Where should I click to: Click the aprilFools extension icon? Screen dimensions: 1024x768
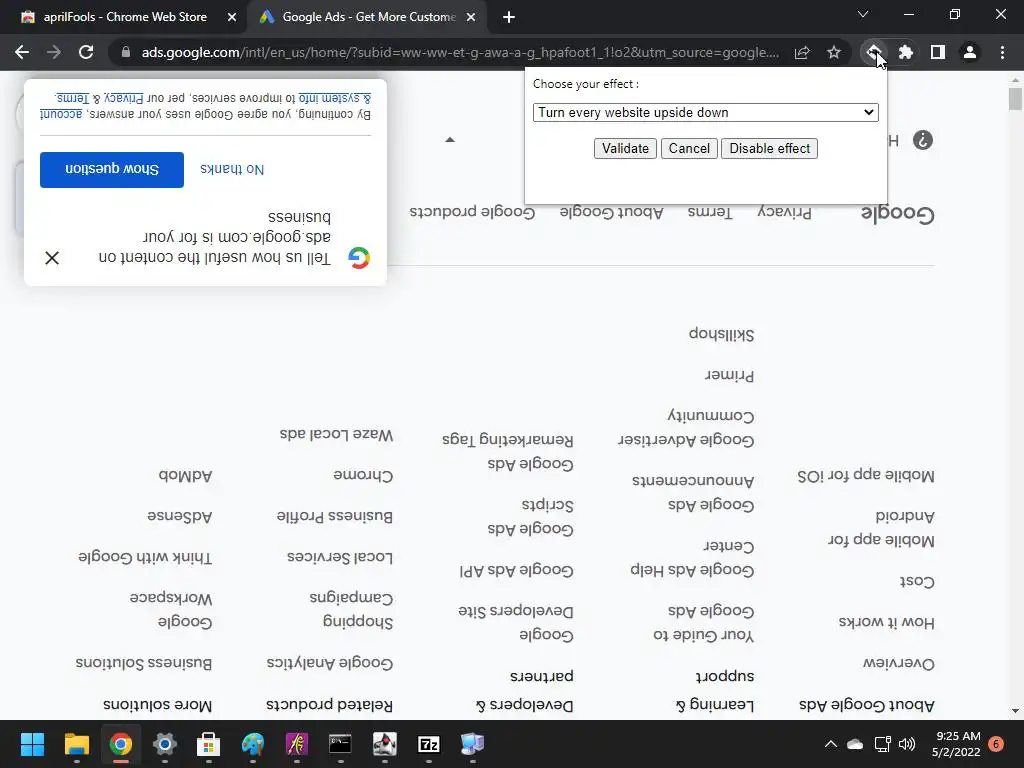pos(873,52)
